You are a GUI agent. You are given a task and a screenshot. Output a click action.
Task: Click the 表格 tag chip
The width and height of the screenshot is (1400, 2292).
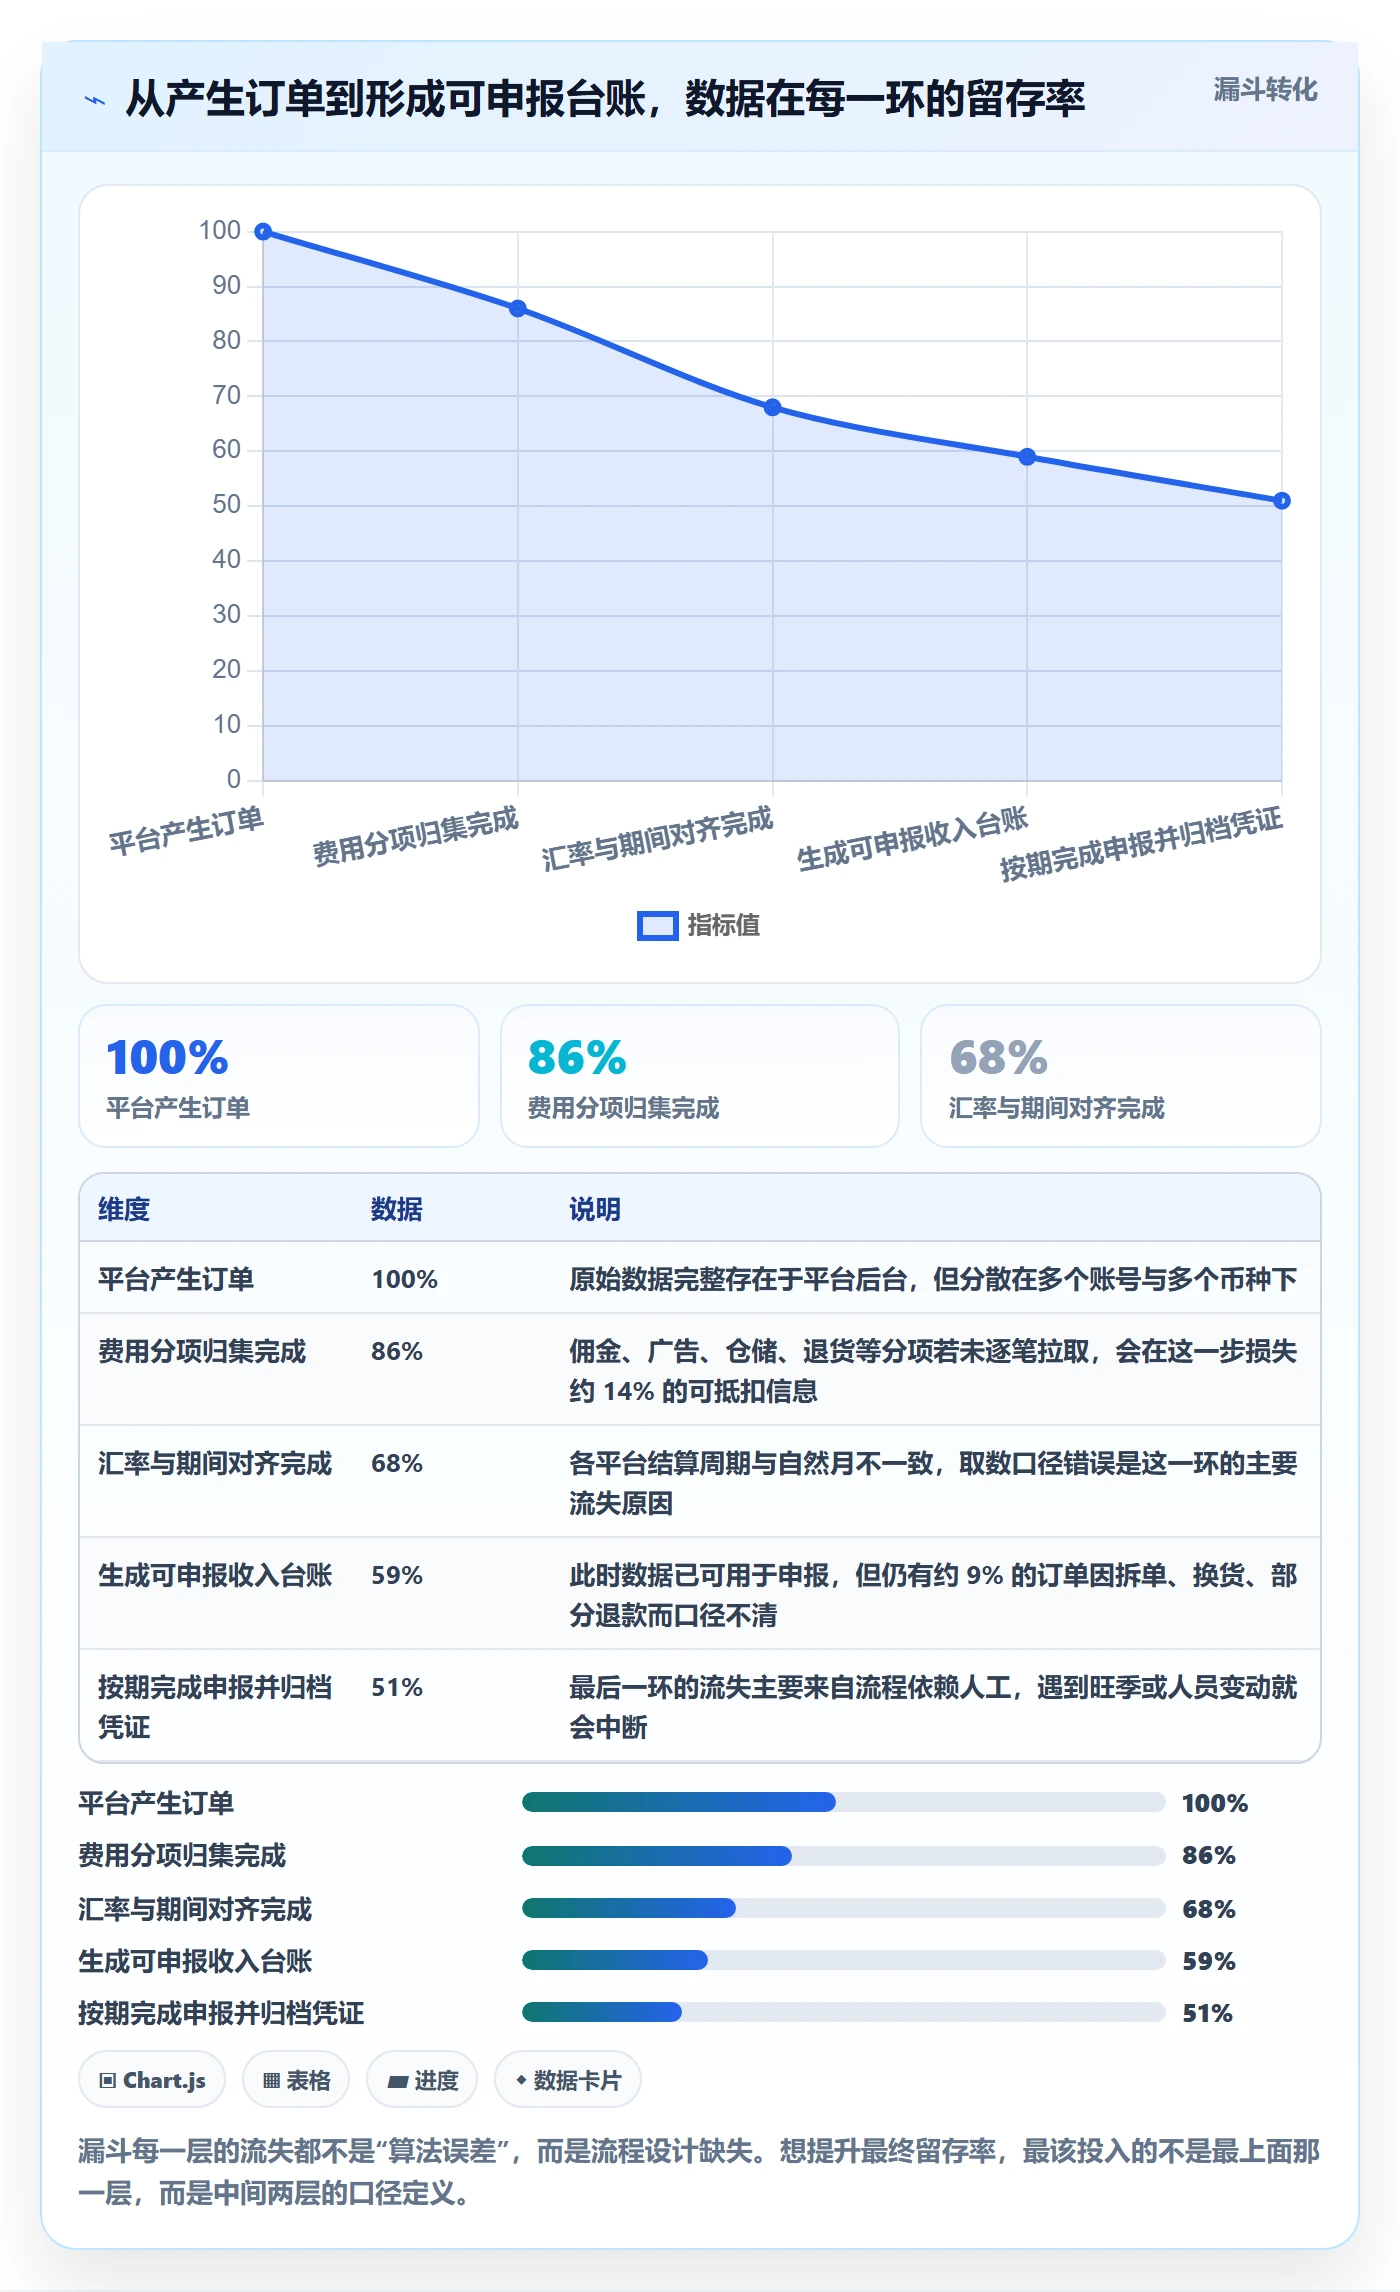[x=296, y=2081]
